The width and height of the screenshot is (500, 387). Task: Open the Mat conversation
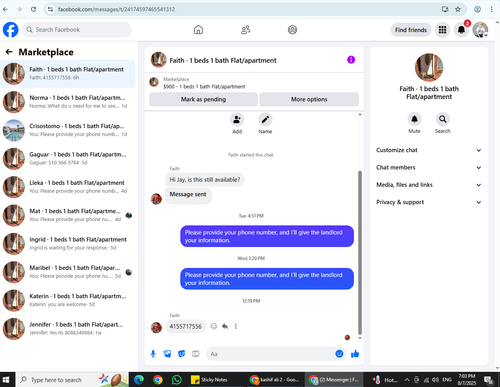(x=68, y=215)
